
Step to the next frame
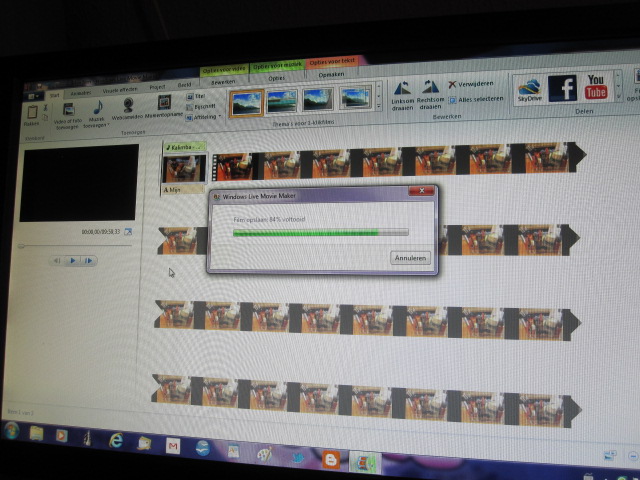tap(89, 260)
